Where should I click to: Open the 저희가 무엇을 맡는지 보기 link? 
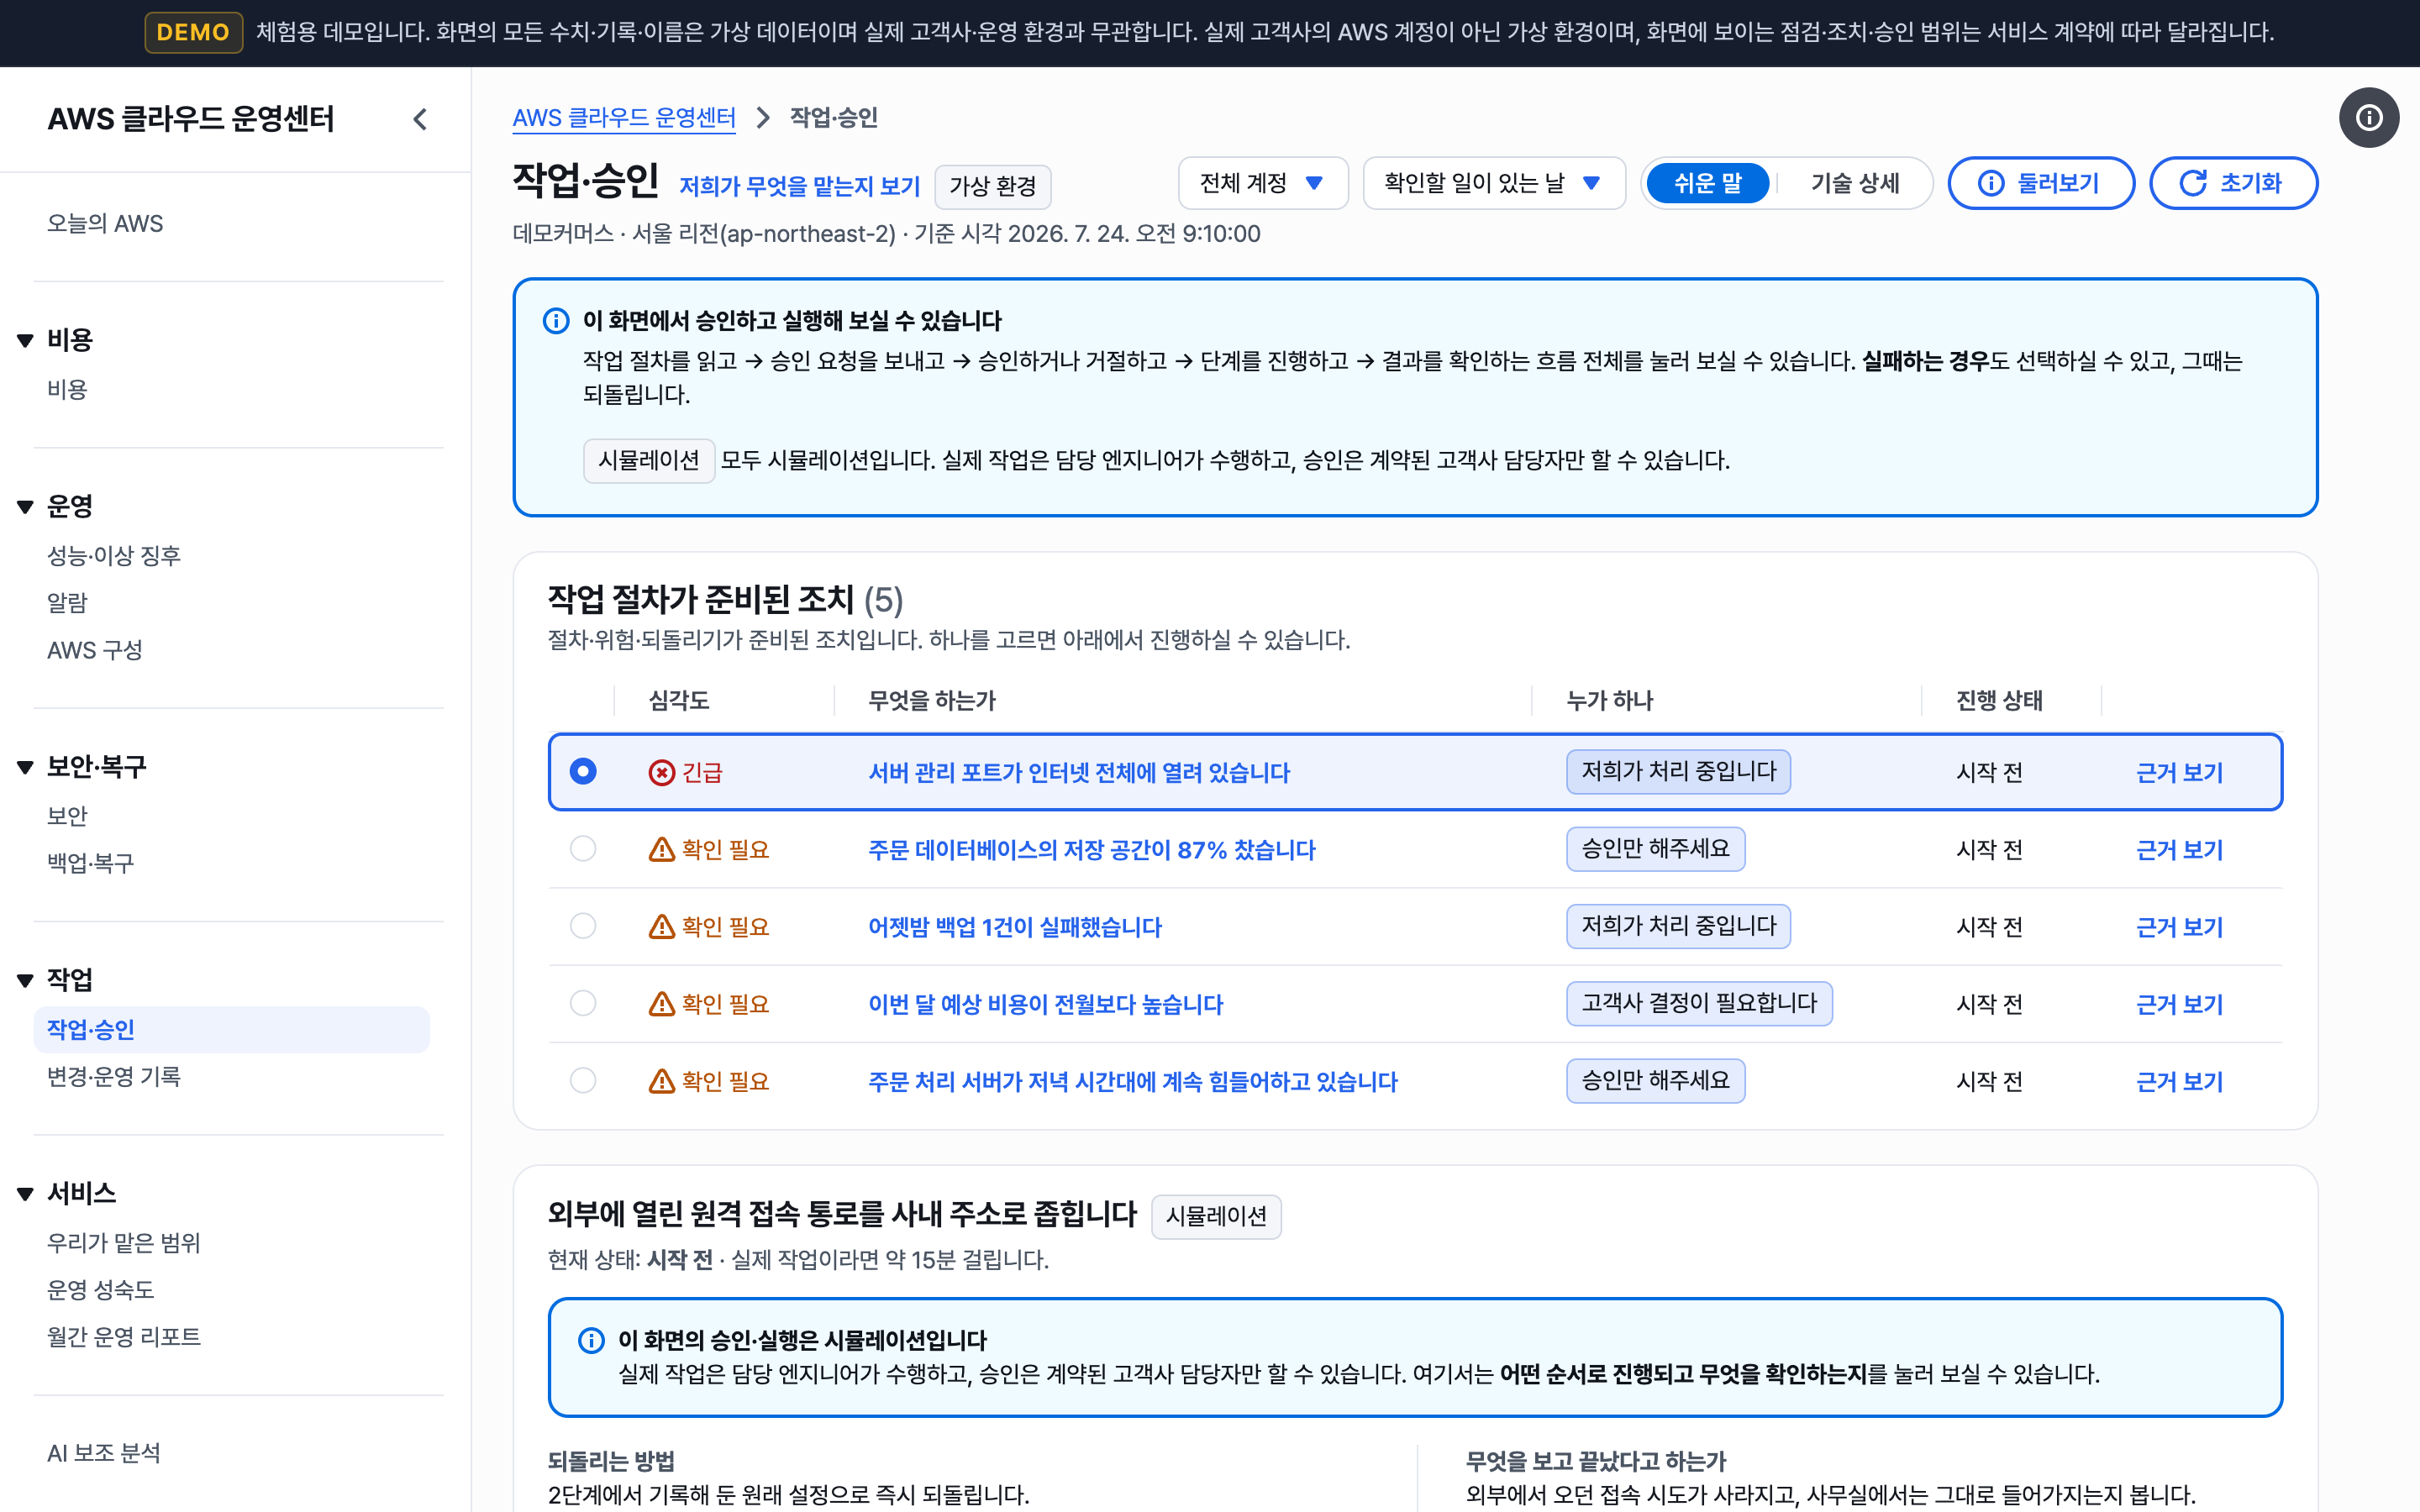pos(799,186)
